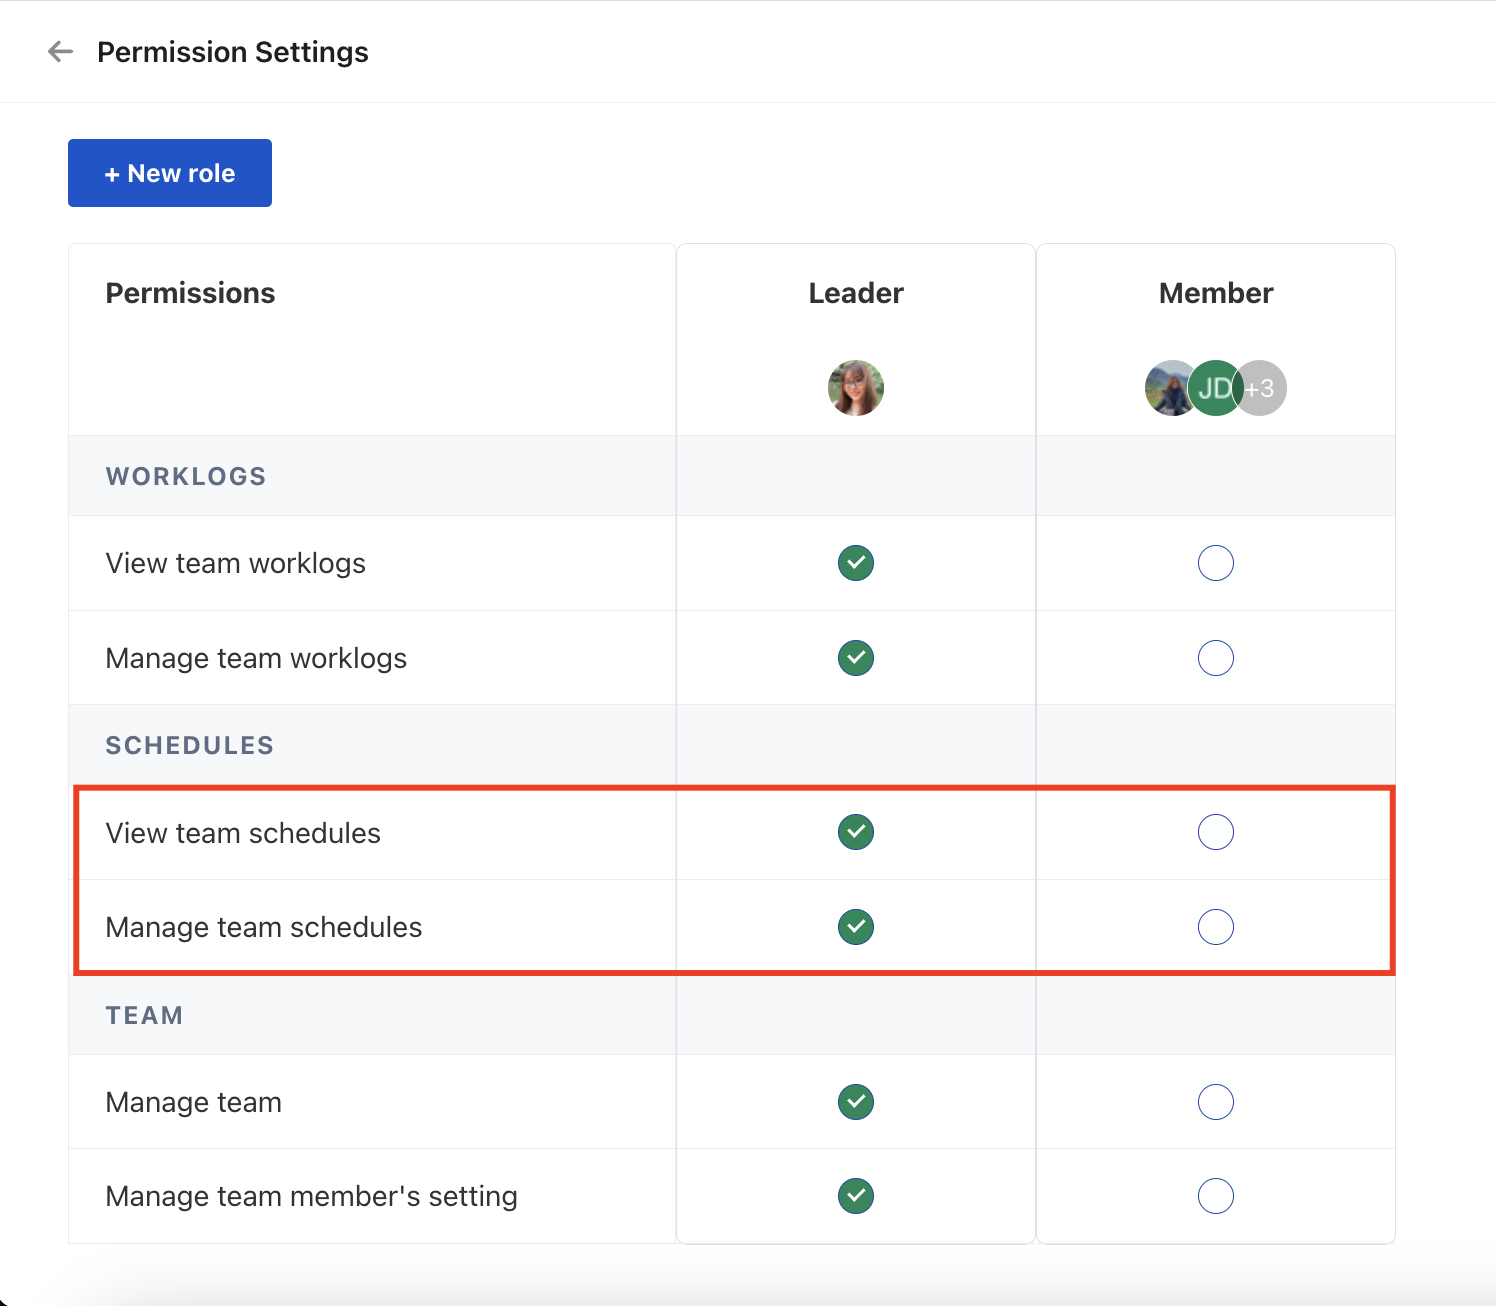
Task: Disable Leader's Manage team member's setting
Action: click(855, 1196)
